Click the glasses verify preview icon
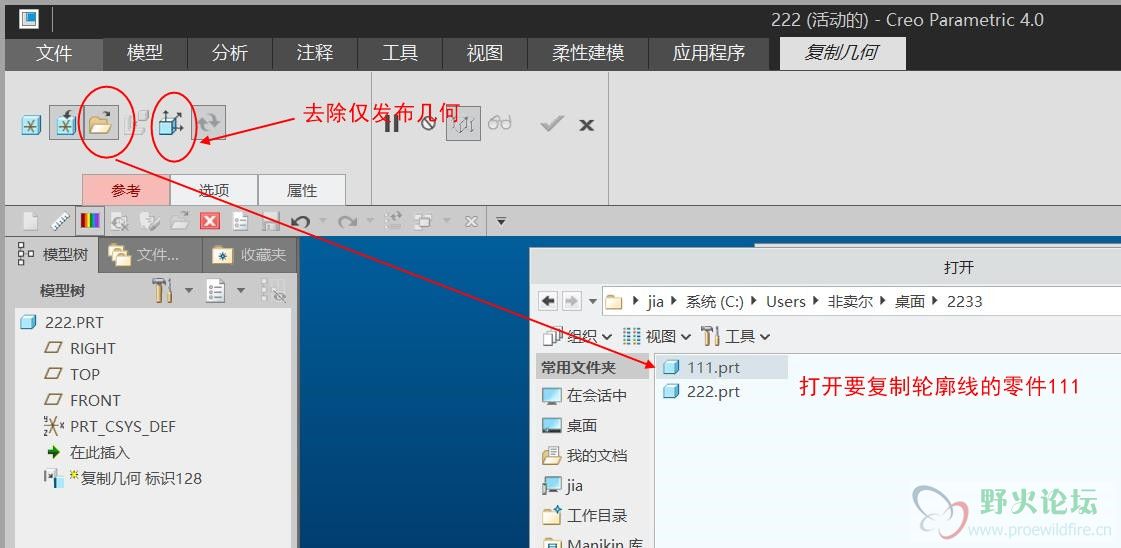 [500, 124]
